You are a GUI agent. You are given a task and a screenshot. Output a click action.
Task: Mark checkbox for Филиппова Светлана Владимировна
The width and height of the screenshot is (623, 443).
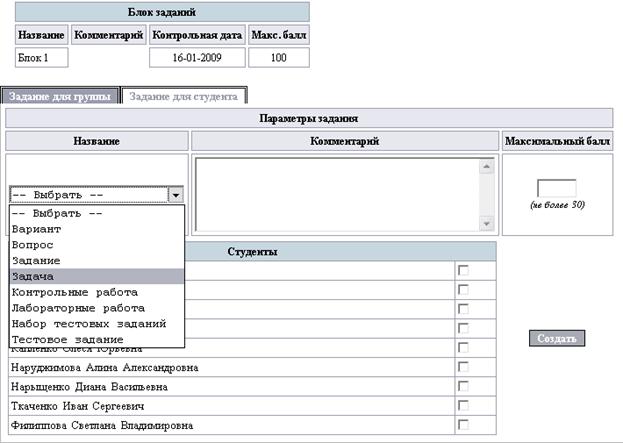(x=462, y=424)
